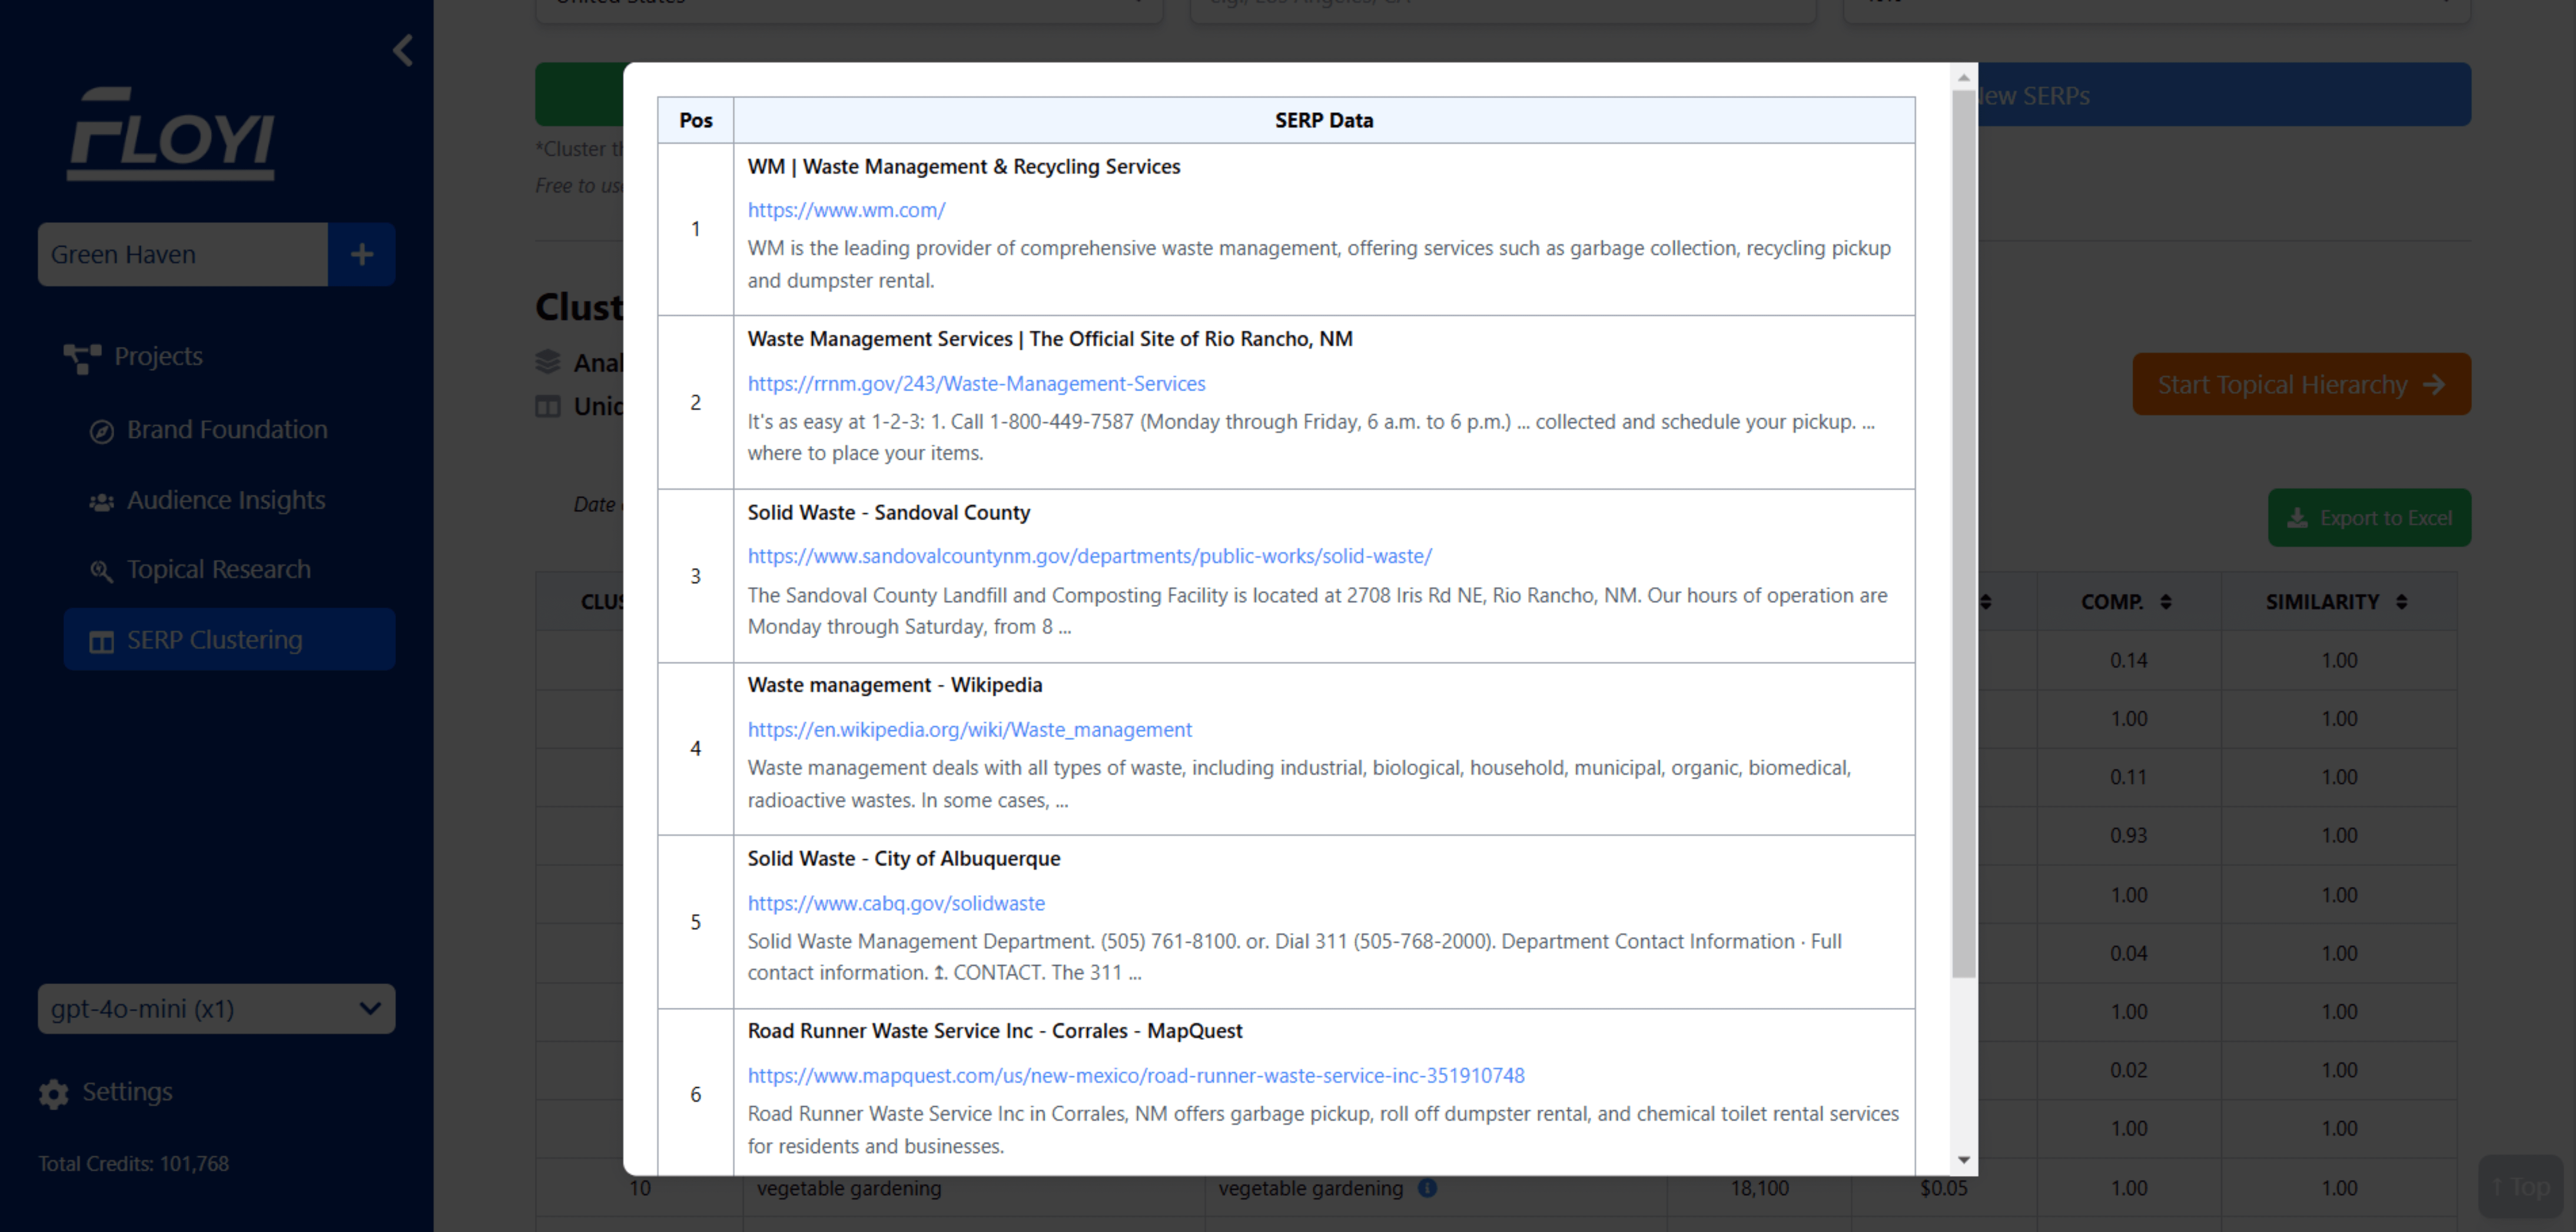The width and height of the screenshot is (2576, 1232).
Task: Open the gpt-4o-mini model dropdown
Action: [x=216, y=1008]
